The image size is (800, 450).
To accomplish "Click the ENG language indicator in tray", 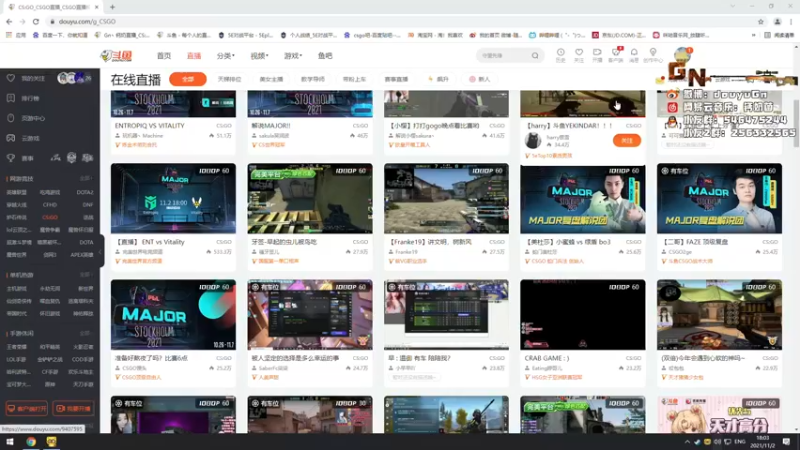I will pyautogui.click(x=739, y=442).
